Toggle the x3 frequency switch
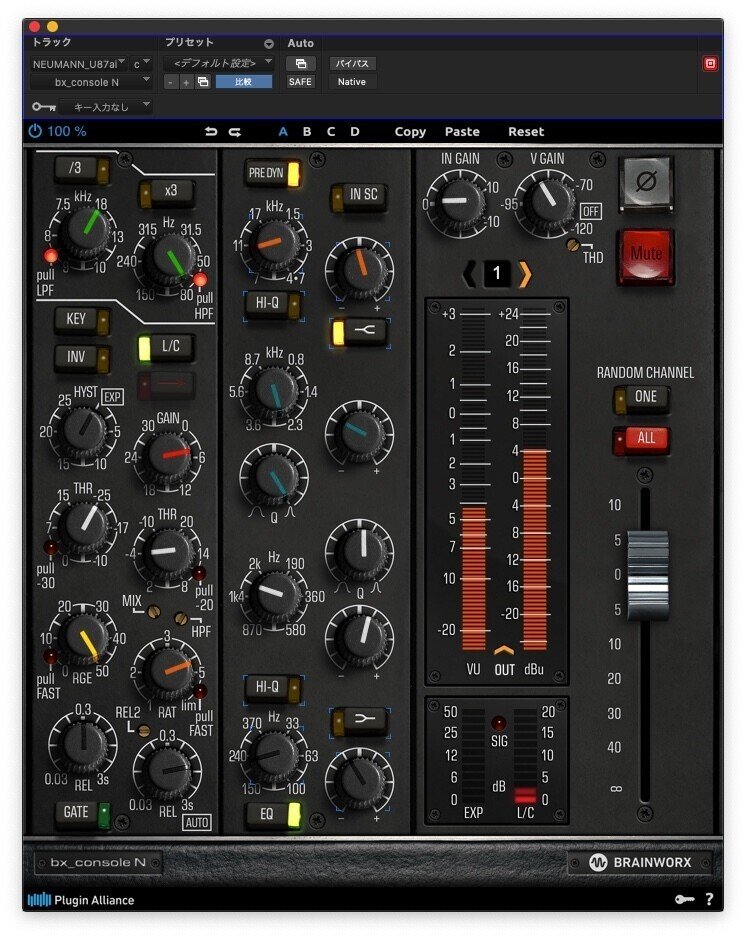 tap(167, 193)
